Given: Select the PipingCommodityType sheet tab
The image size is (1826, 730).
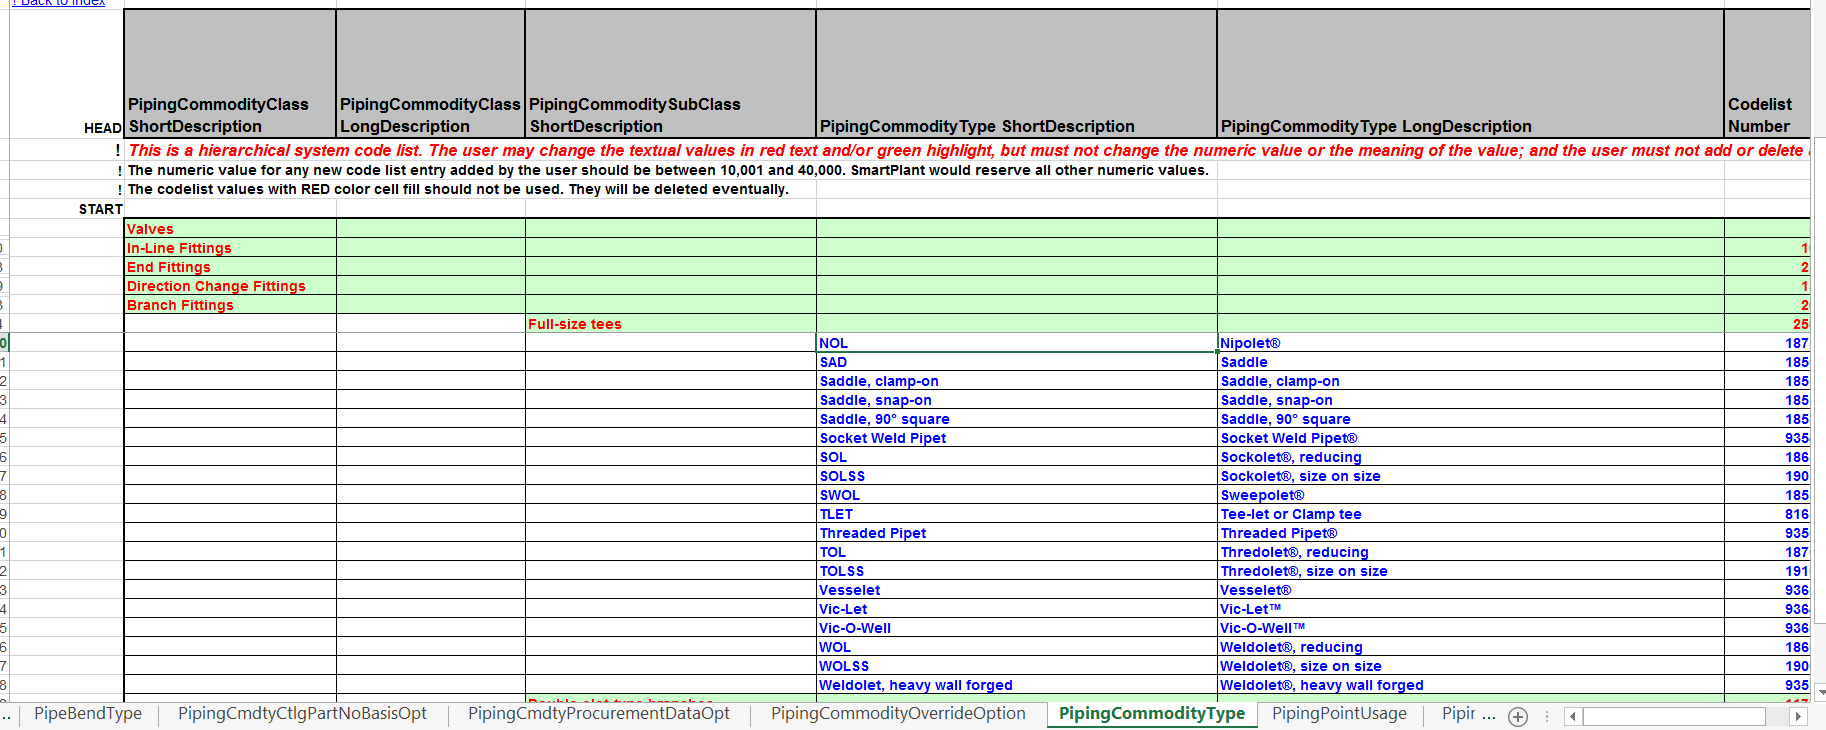Looking at the screenshot, I should tap(1152, 714).
